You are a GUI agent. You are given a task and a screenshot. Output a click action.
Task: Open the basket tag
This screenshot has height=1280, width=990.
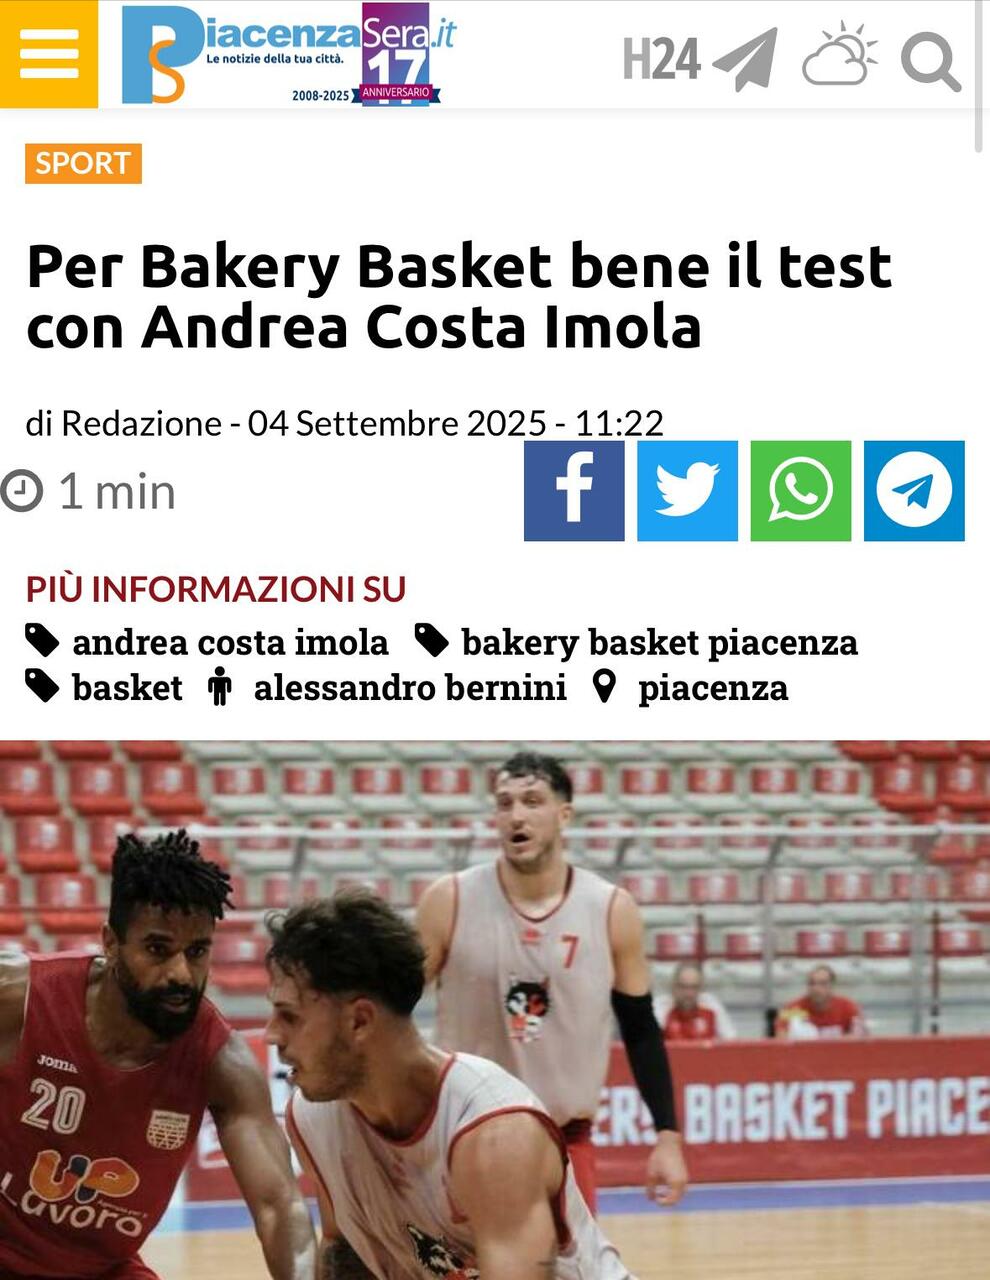[x=127, y=688]
